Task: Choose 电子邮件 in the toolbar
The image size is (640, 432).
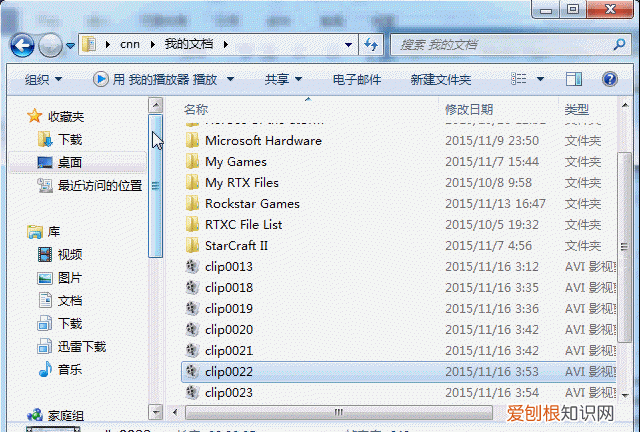Action: [357, 79]
